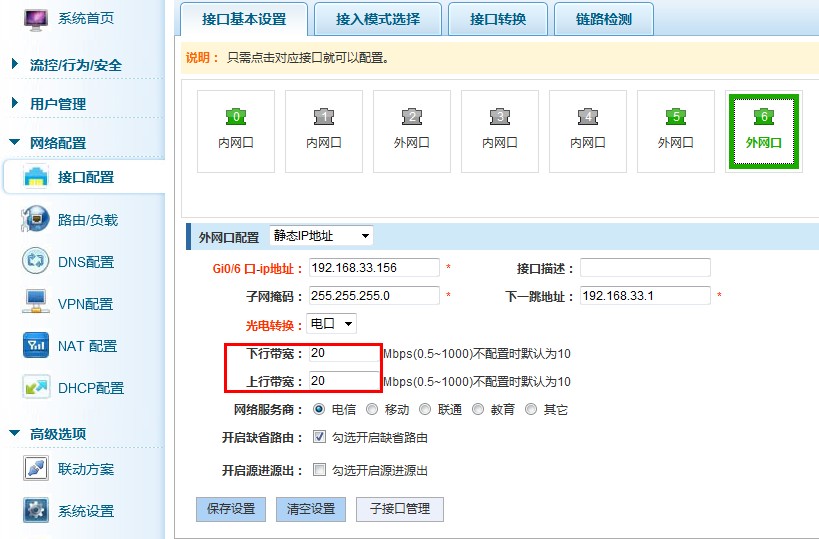Select 教育 as network provider
Screen dimensions: 819x539
[x=478, y=409]
